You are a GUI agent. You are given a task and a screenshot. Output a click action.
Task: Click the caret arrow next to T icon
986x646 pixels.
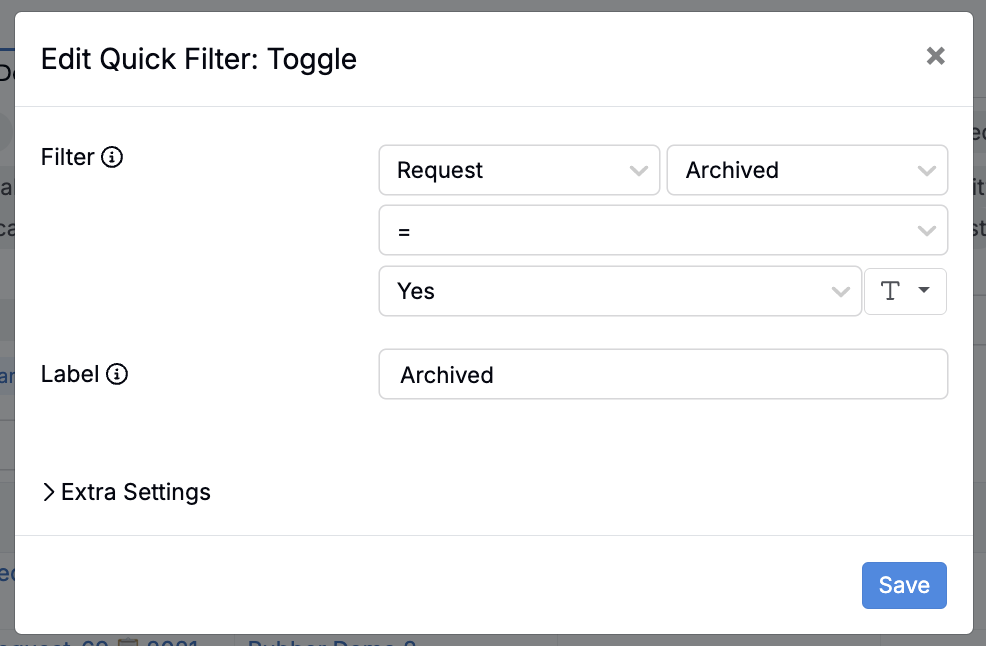[x=924, y=290]
